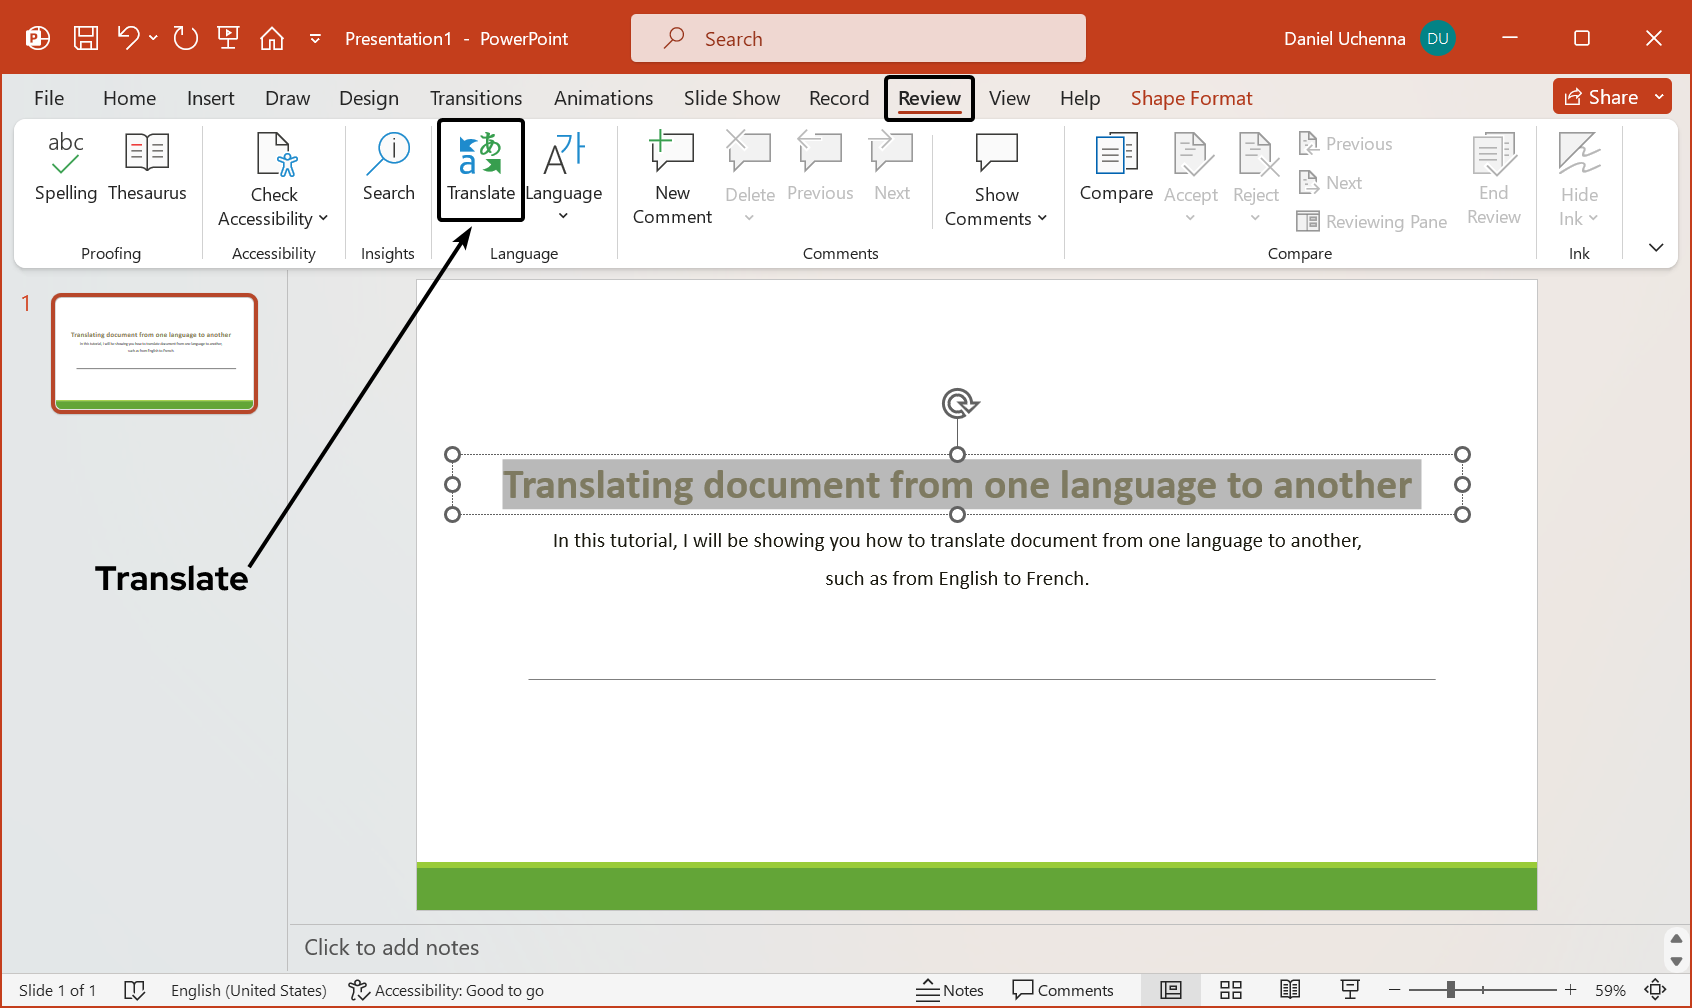Toggle the Comments pane
This screenshot has height=1008, width=1692.
coord(1064,990)
